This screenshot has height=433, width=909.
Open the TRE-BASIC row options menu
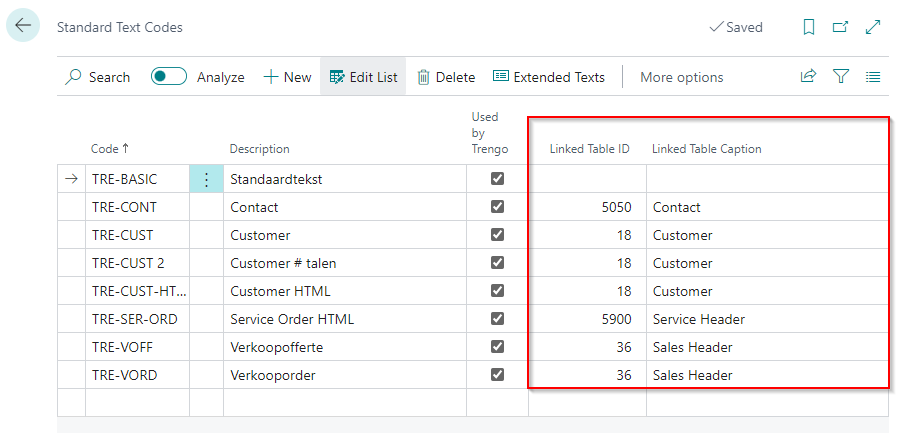pos(206,179)
